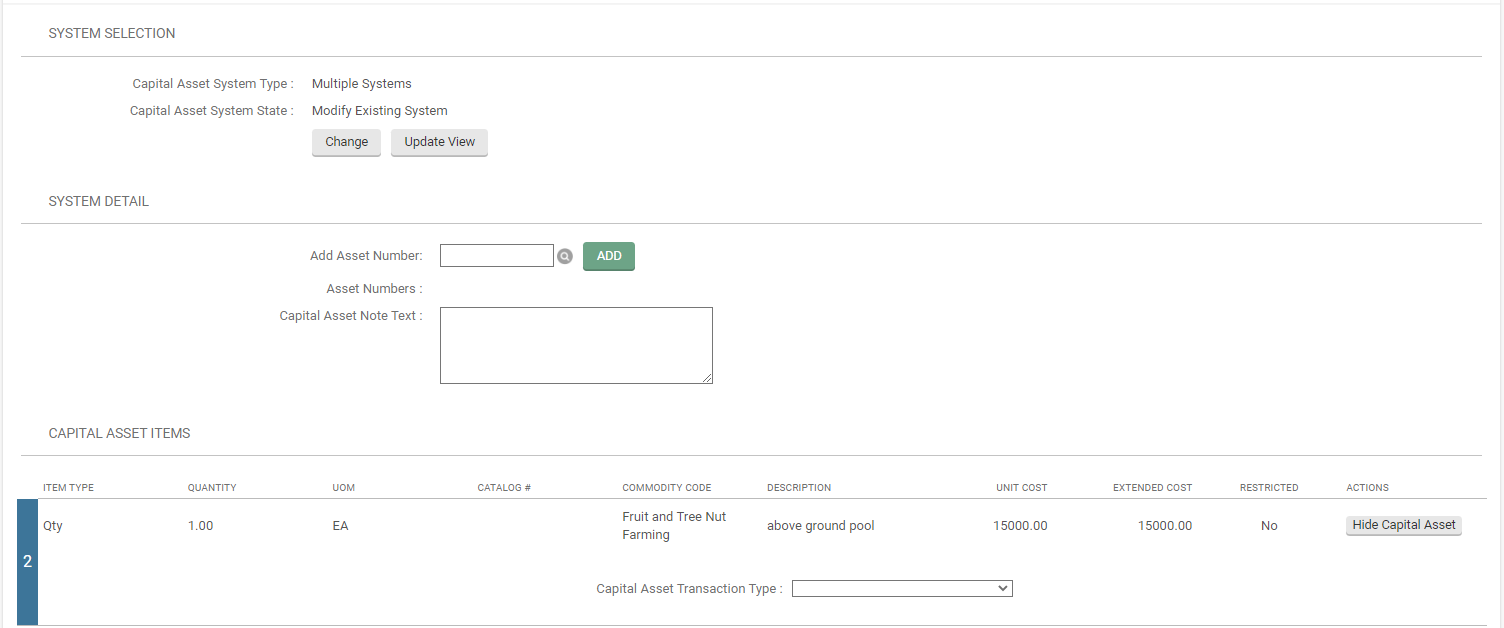This screenshot has height=628, width=1504.
Task: Click the 'Fruit and Tree Nut Farming' commodity code
Action: pyautogui.click(x=674, y=526)
